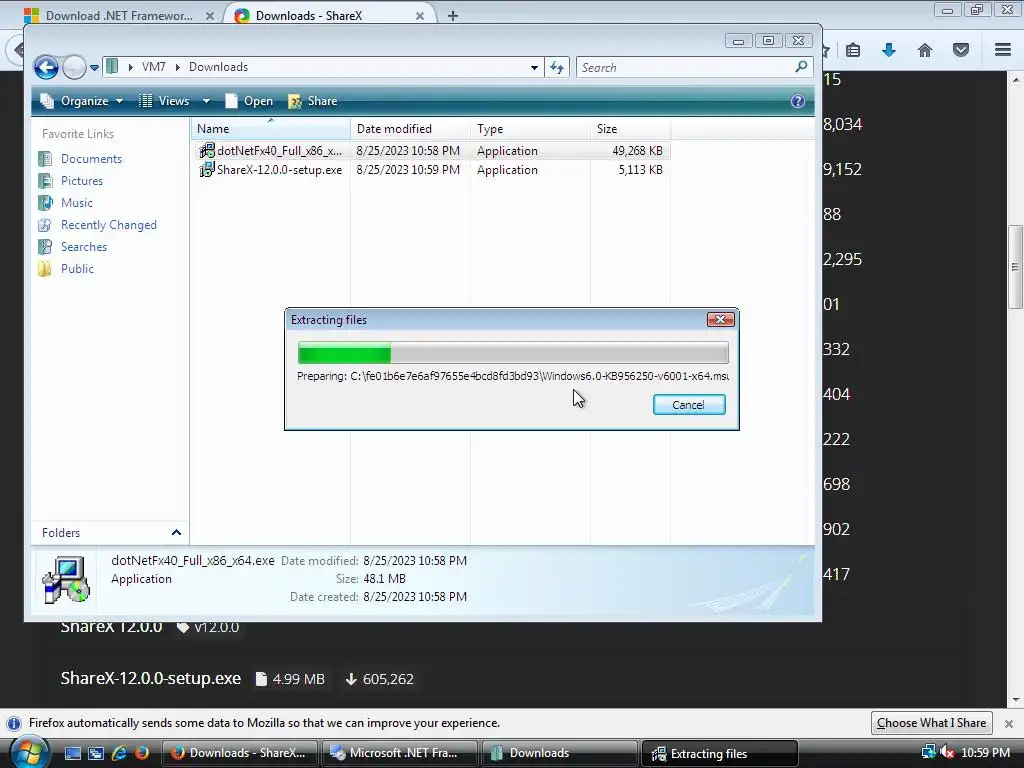Refresh the Downloads folder view

pos(557,67)
